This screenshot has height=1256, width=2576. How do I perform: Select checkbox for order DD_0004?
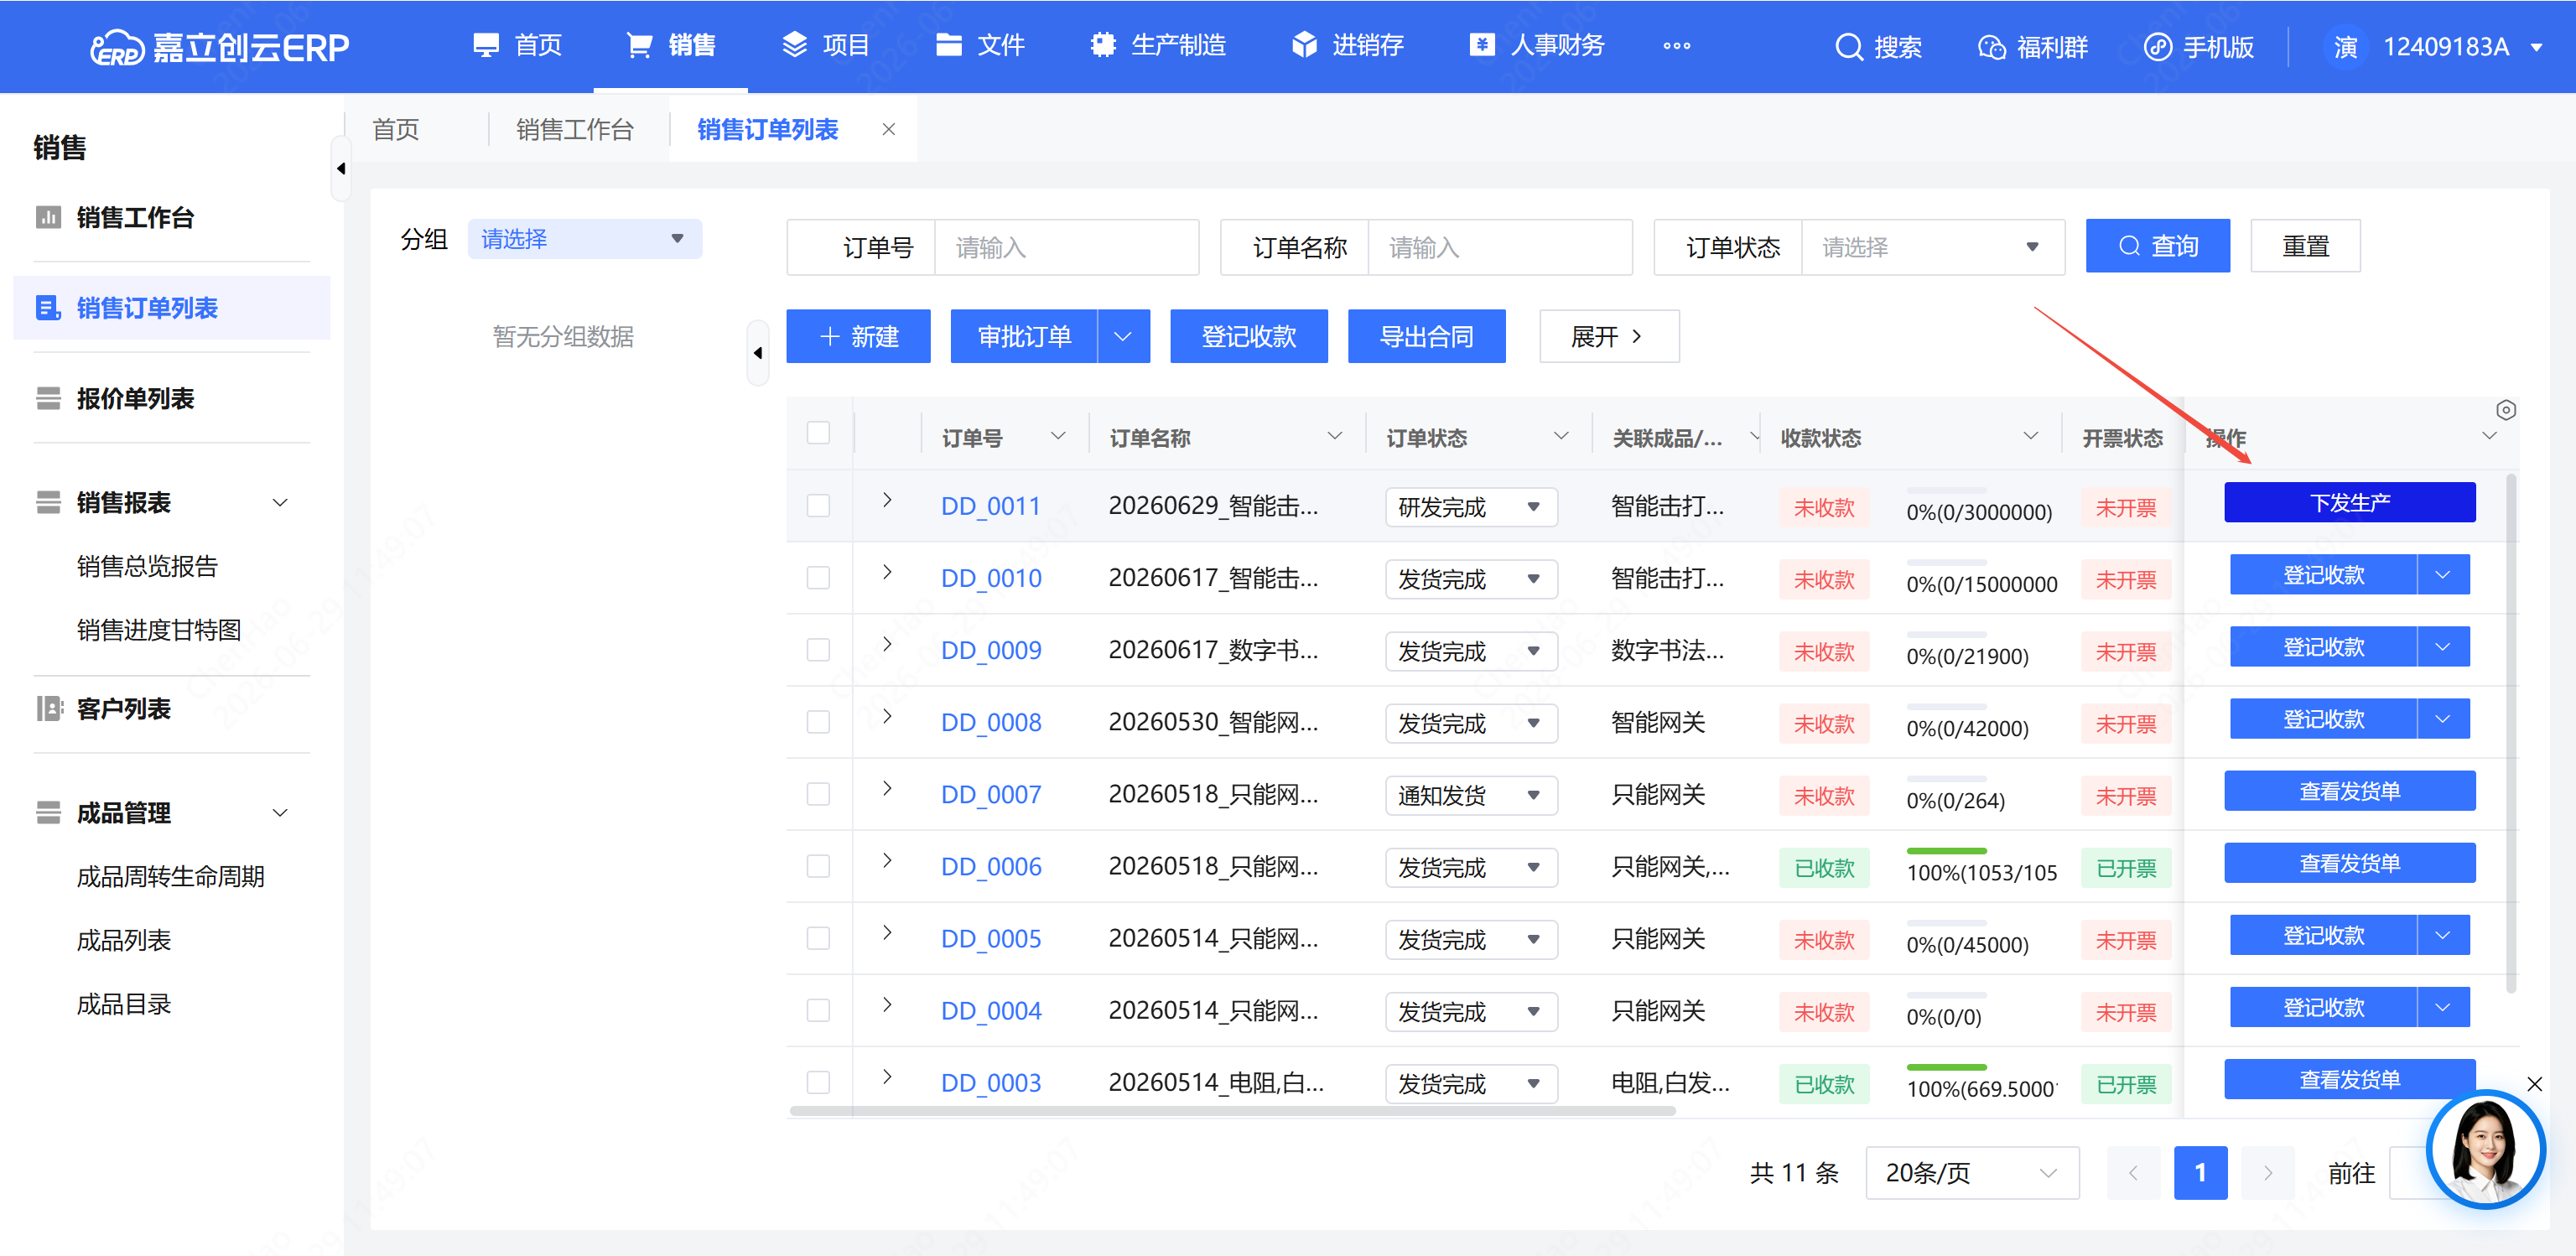pos(818,1010)
